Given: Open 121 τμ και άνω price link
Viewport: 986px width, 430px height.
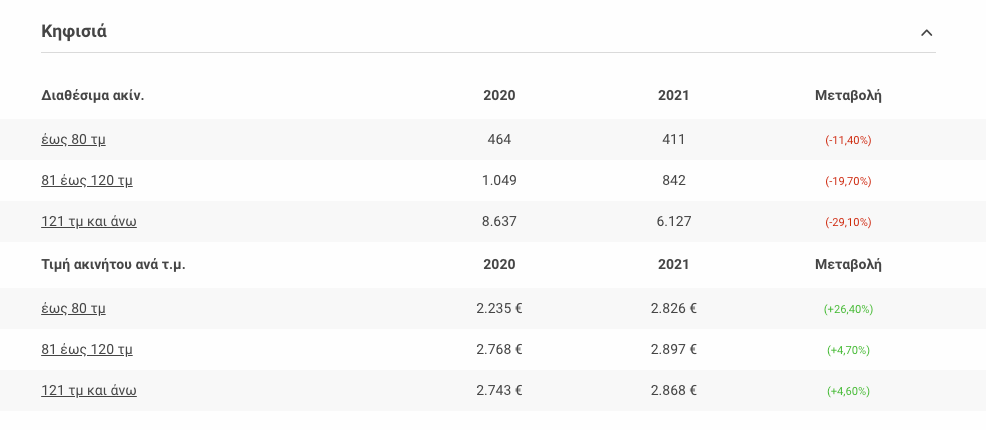Looking at the screenshot, I should click(89, 390).
